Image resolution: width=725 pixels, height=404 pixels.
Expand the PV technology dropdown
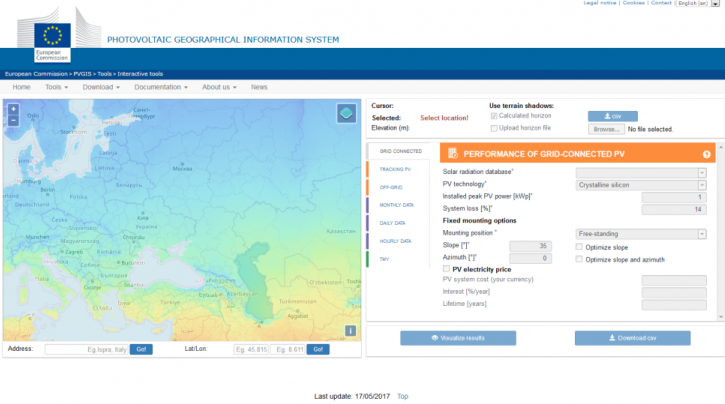coord(641,185)
